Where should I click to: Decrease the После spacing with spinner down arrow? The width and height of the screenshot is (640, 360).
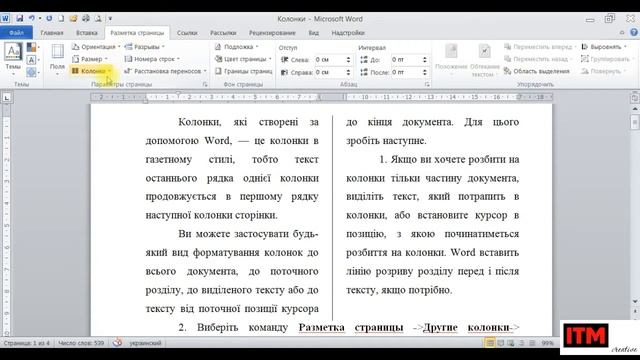(424, 75)
